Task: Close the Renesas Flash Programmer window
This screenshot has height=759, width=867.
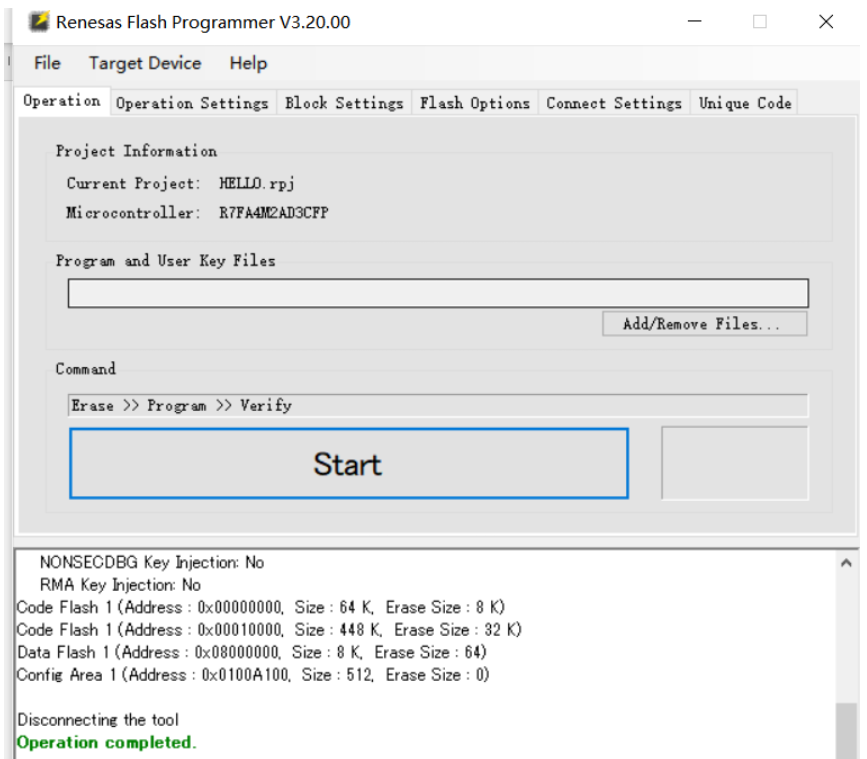Action: point(826,22)
